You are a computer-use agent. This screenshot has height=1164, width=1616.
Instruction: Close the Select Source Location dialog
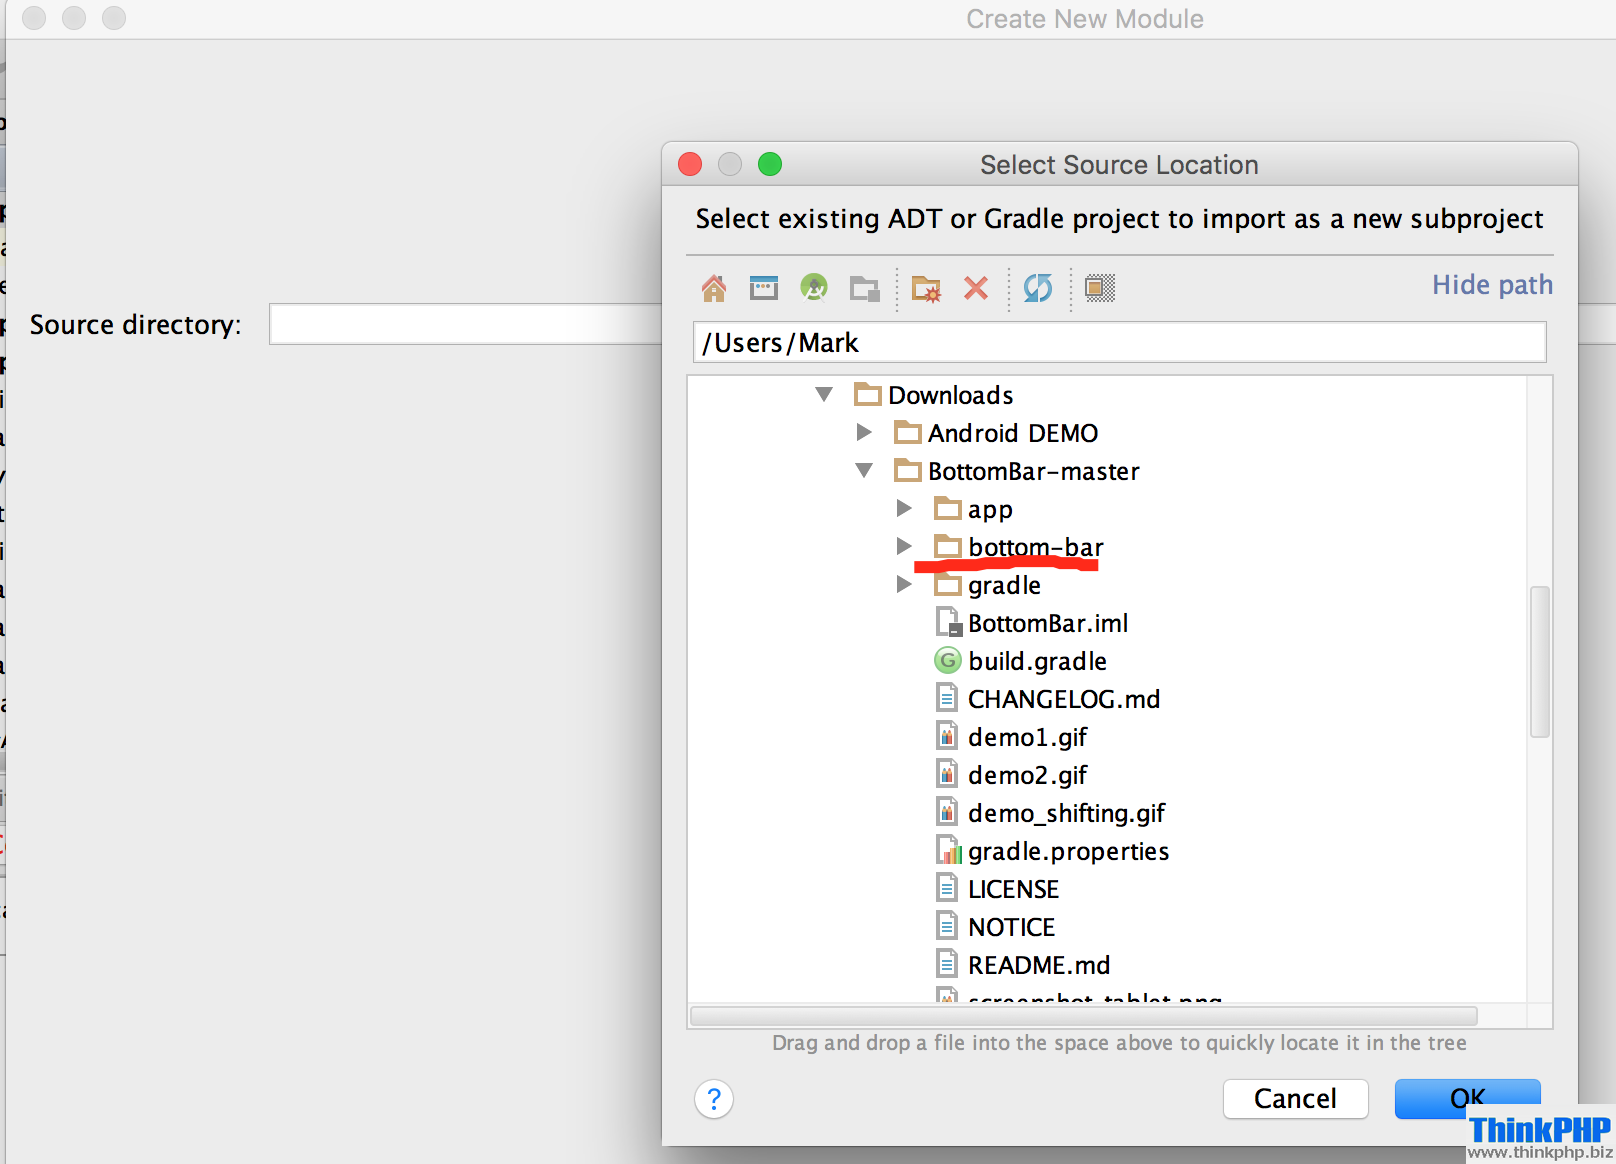click(690, 164)
